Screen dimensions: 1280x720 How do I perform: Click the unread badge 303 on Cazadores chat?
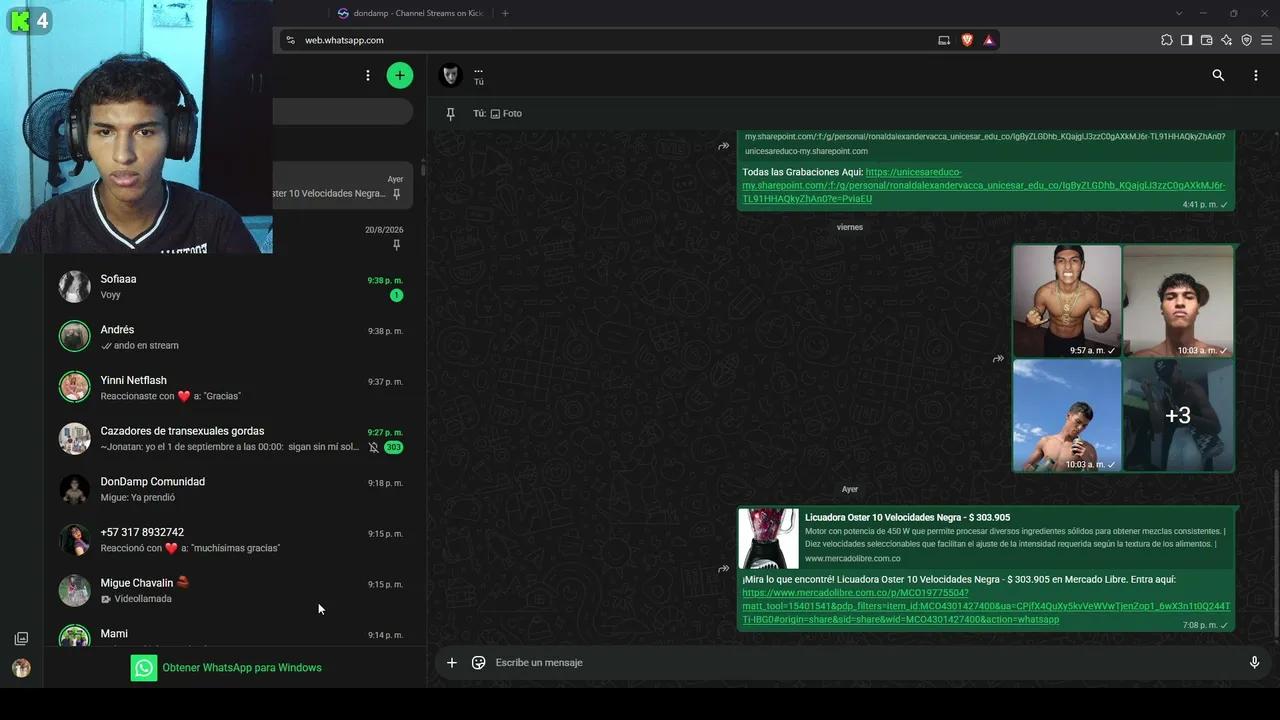(x=394, y=447)
